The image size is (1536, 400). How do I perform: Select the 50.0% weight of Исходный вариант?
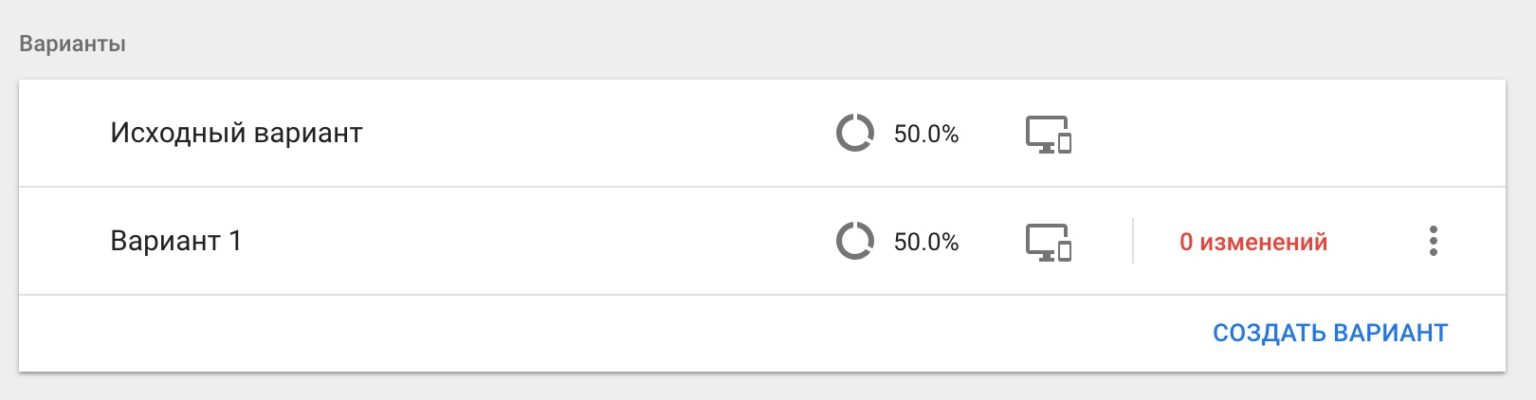[x=926, y=134]
